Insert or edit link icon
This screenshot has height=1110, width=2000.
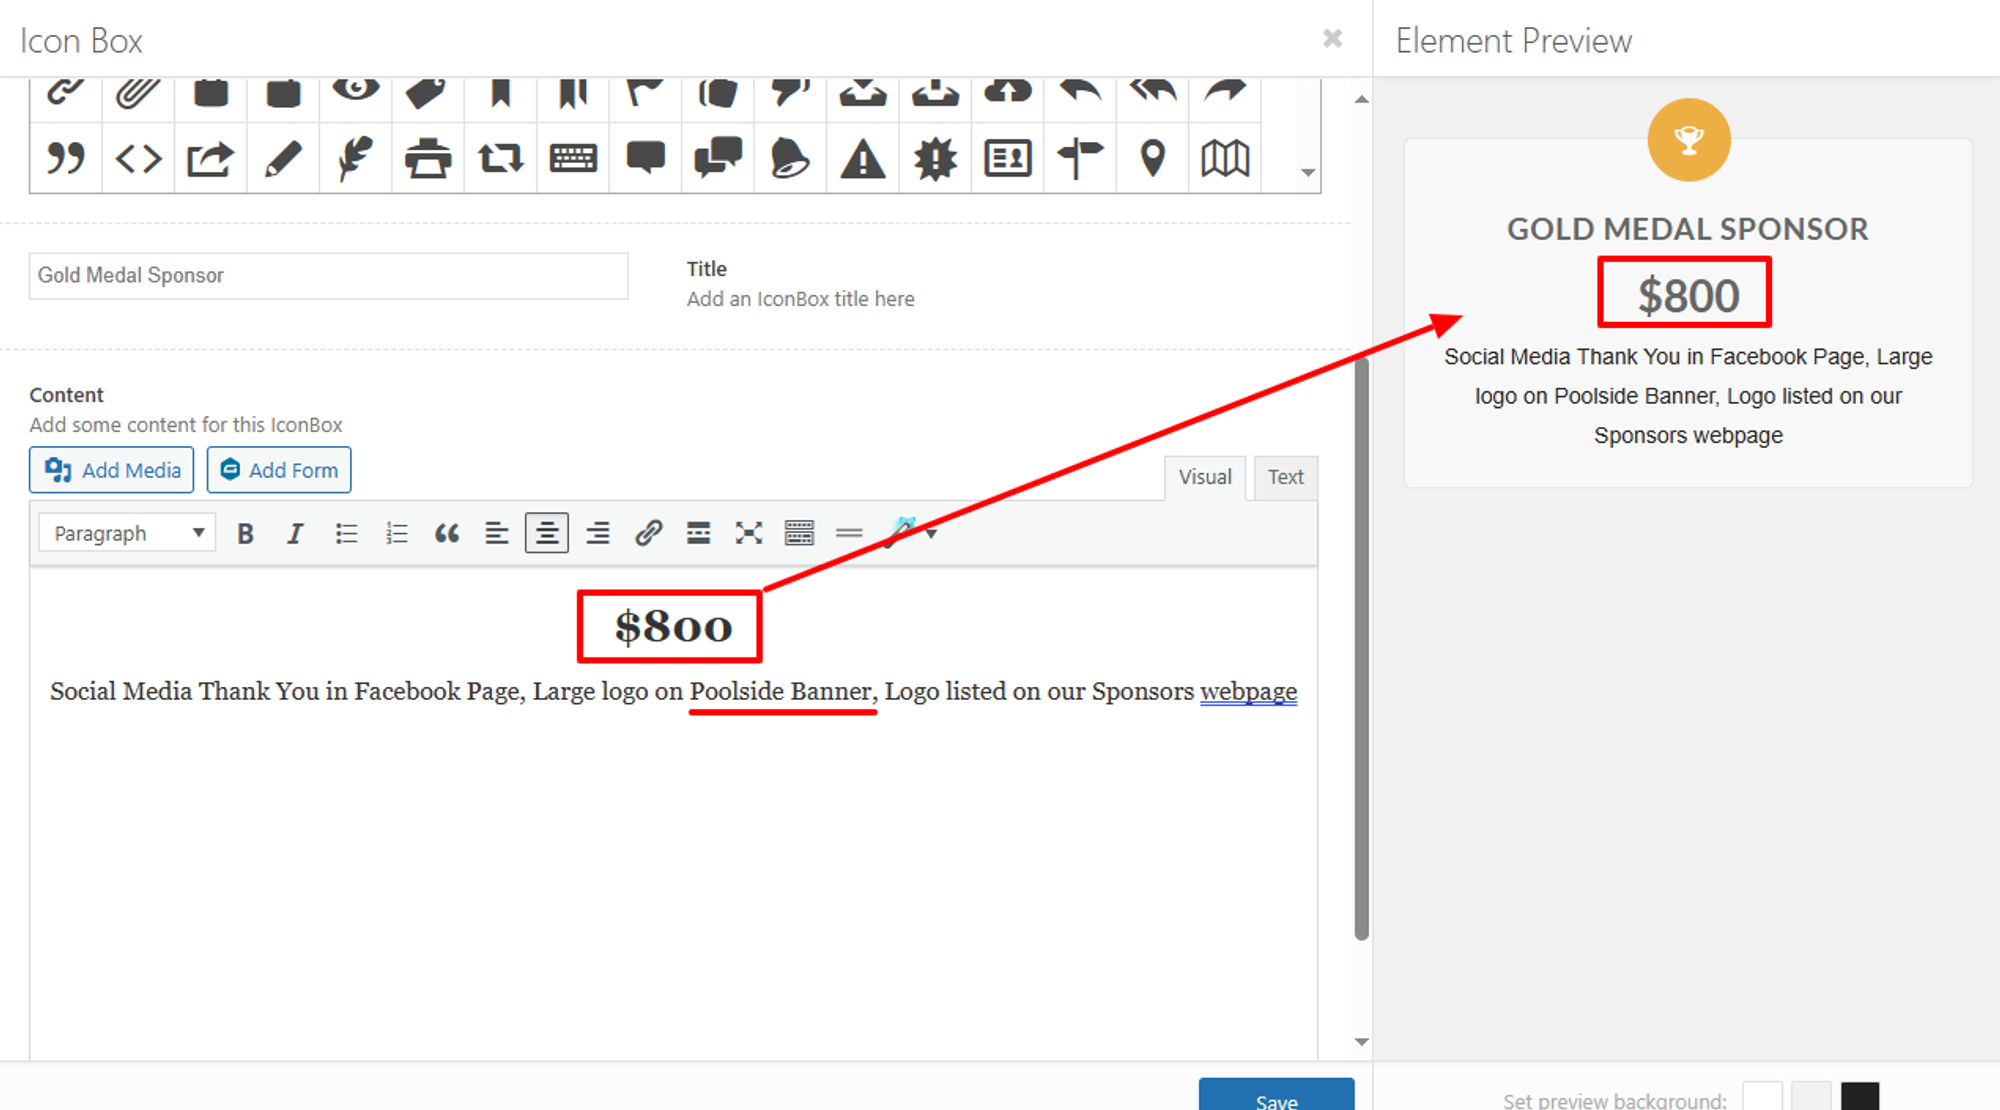pyautogui.click(x=648, y=534)
